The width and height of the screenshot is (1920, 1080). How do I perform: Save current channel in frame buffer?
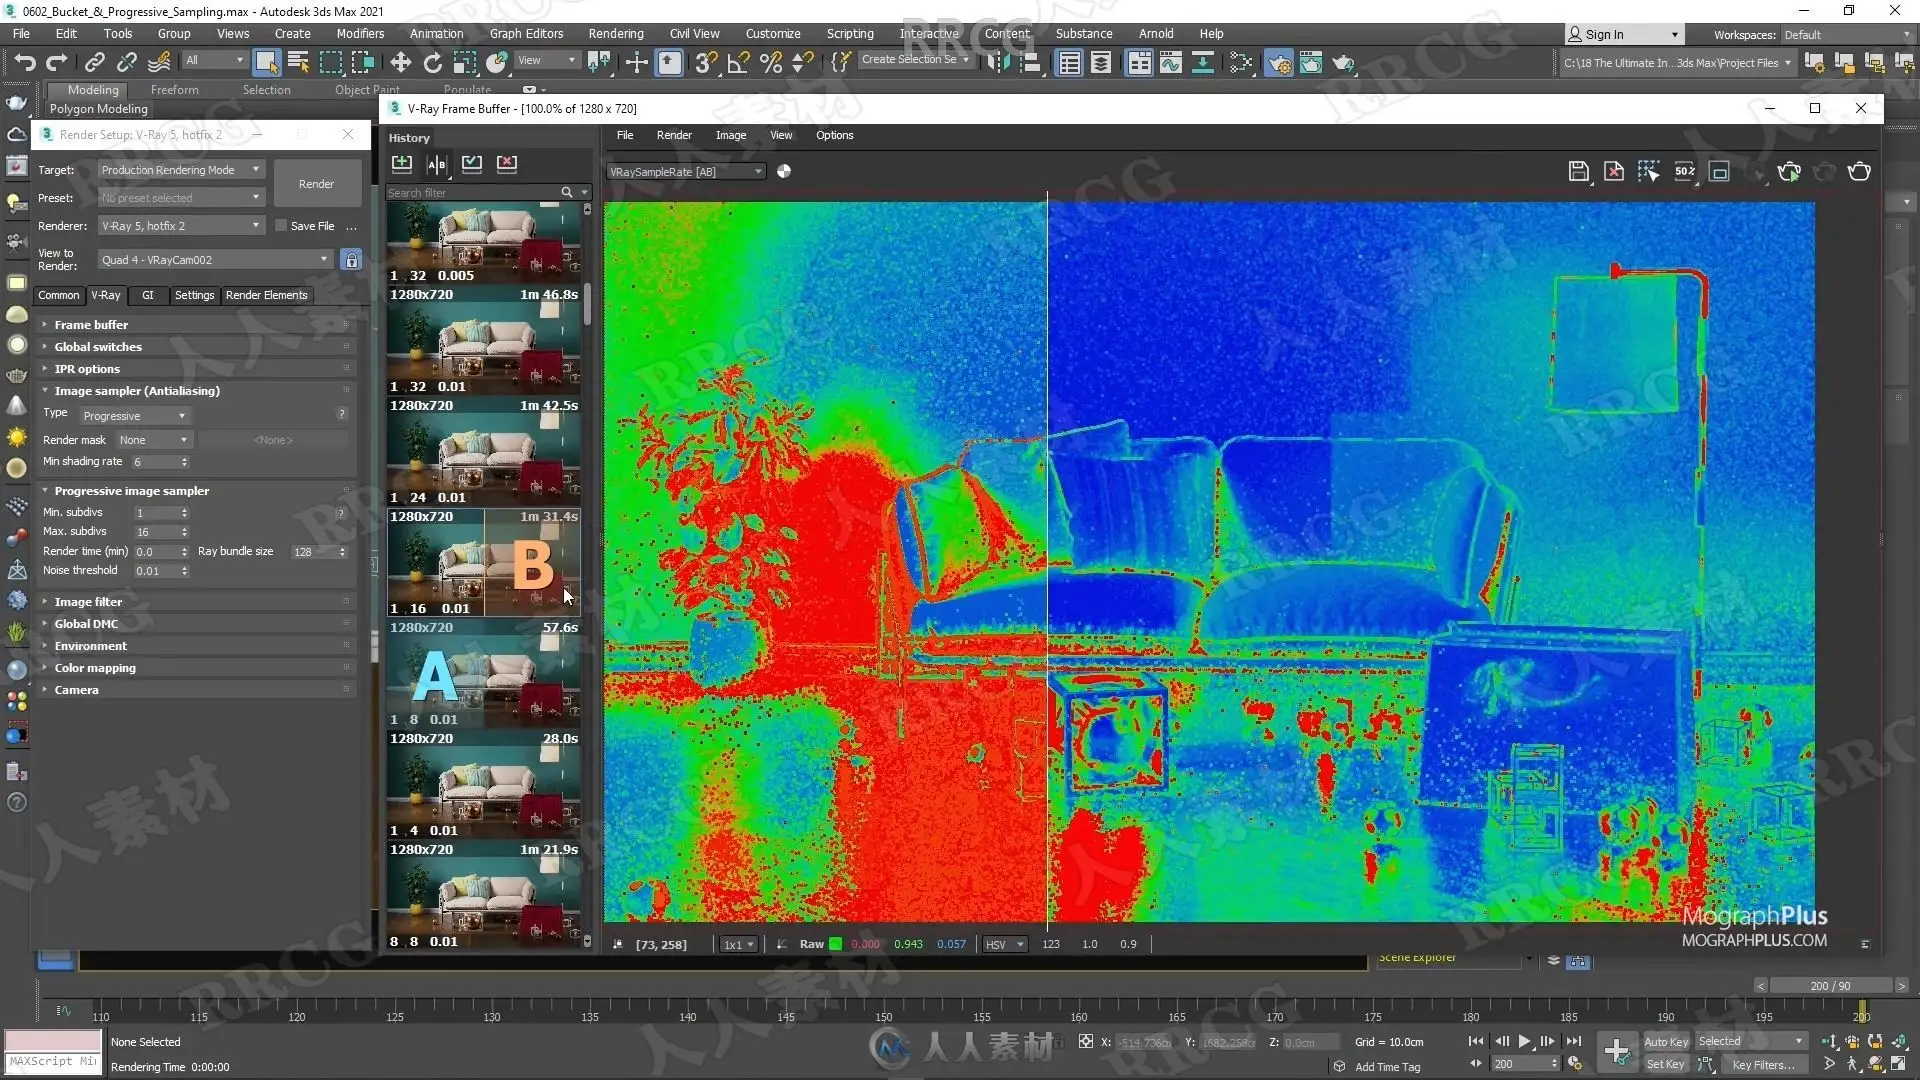pos(1578,171)
